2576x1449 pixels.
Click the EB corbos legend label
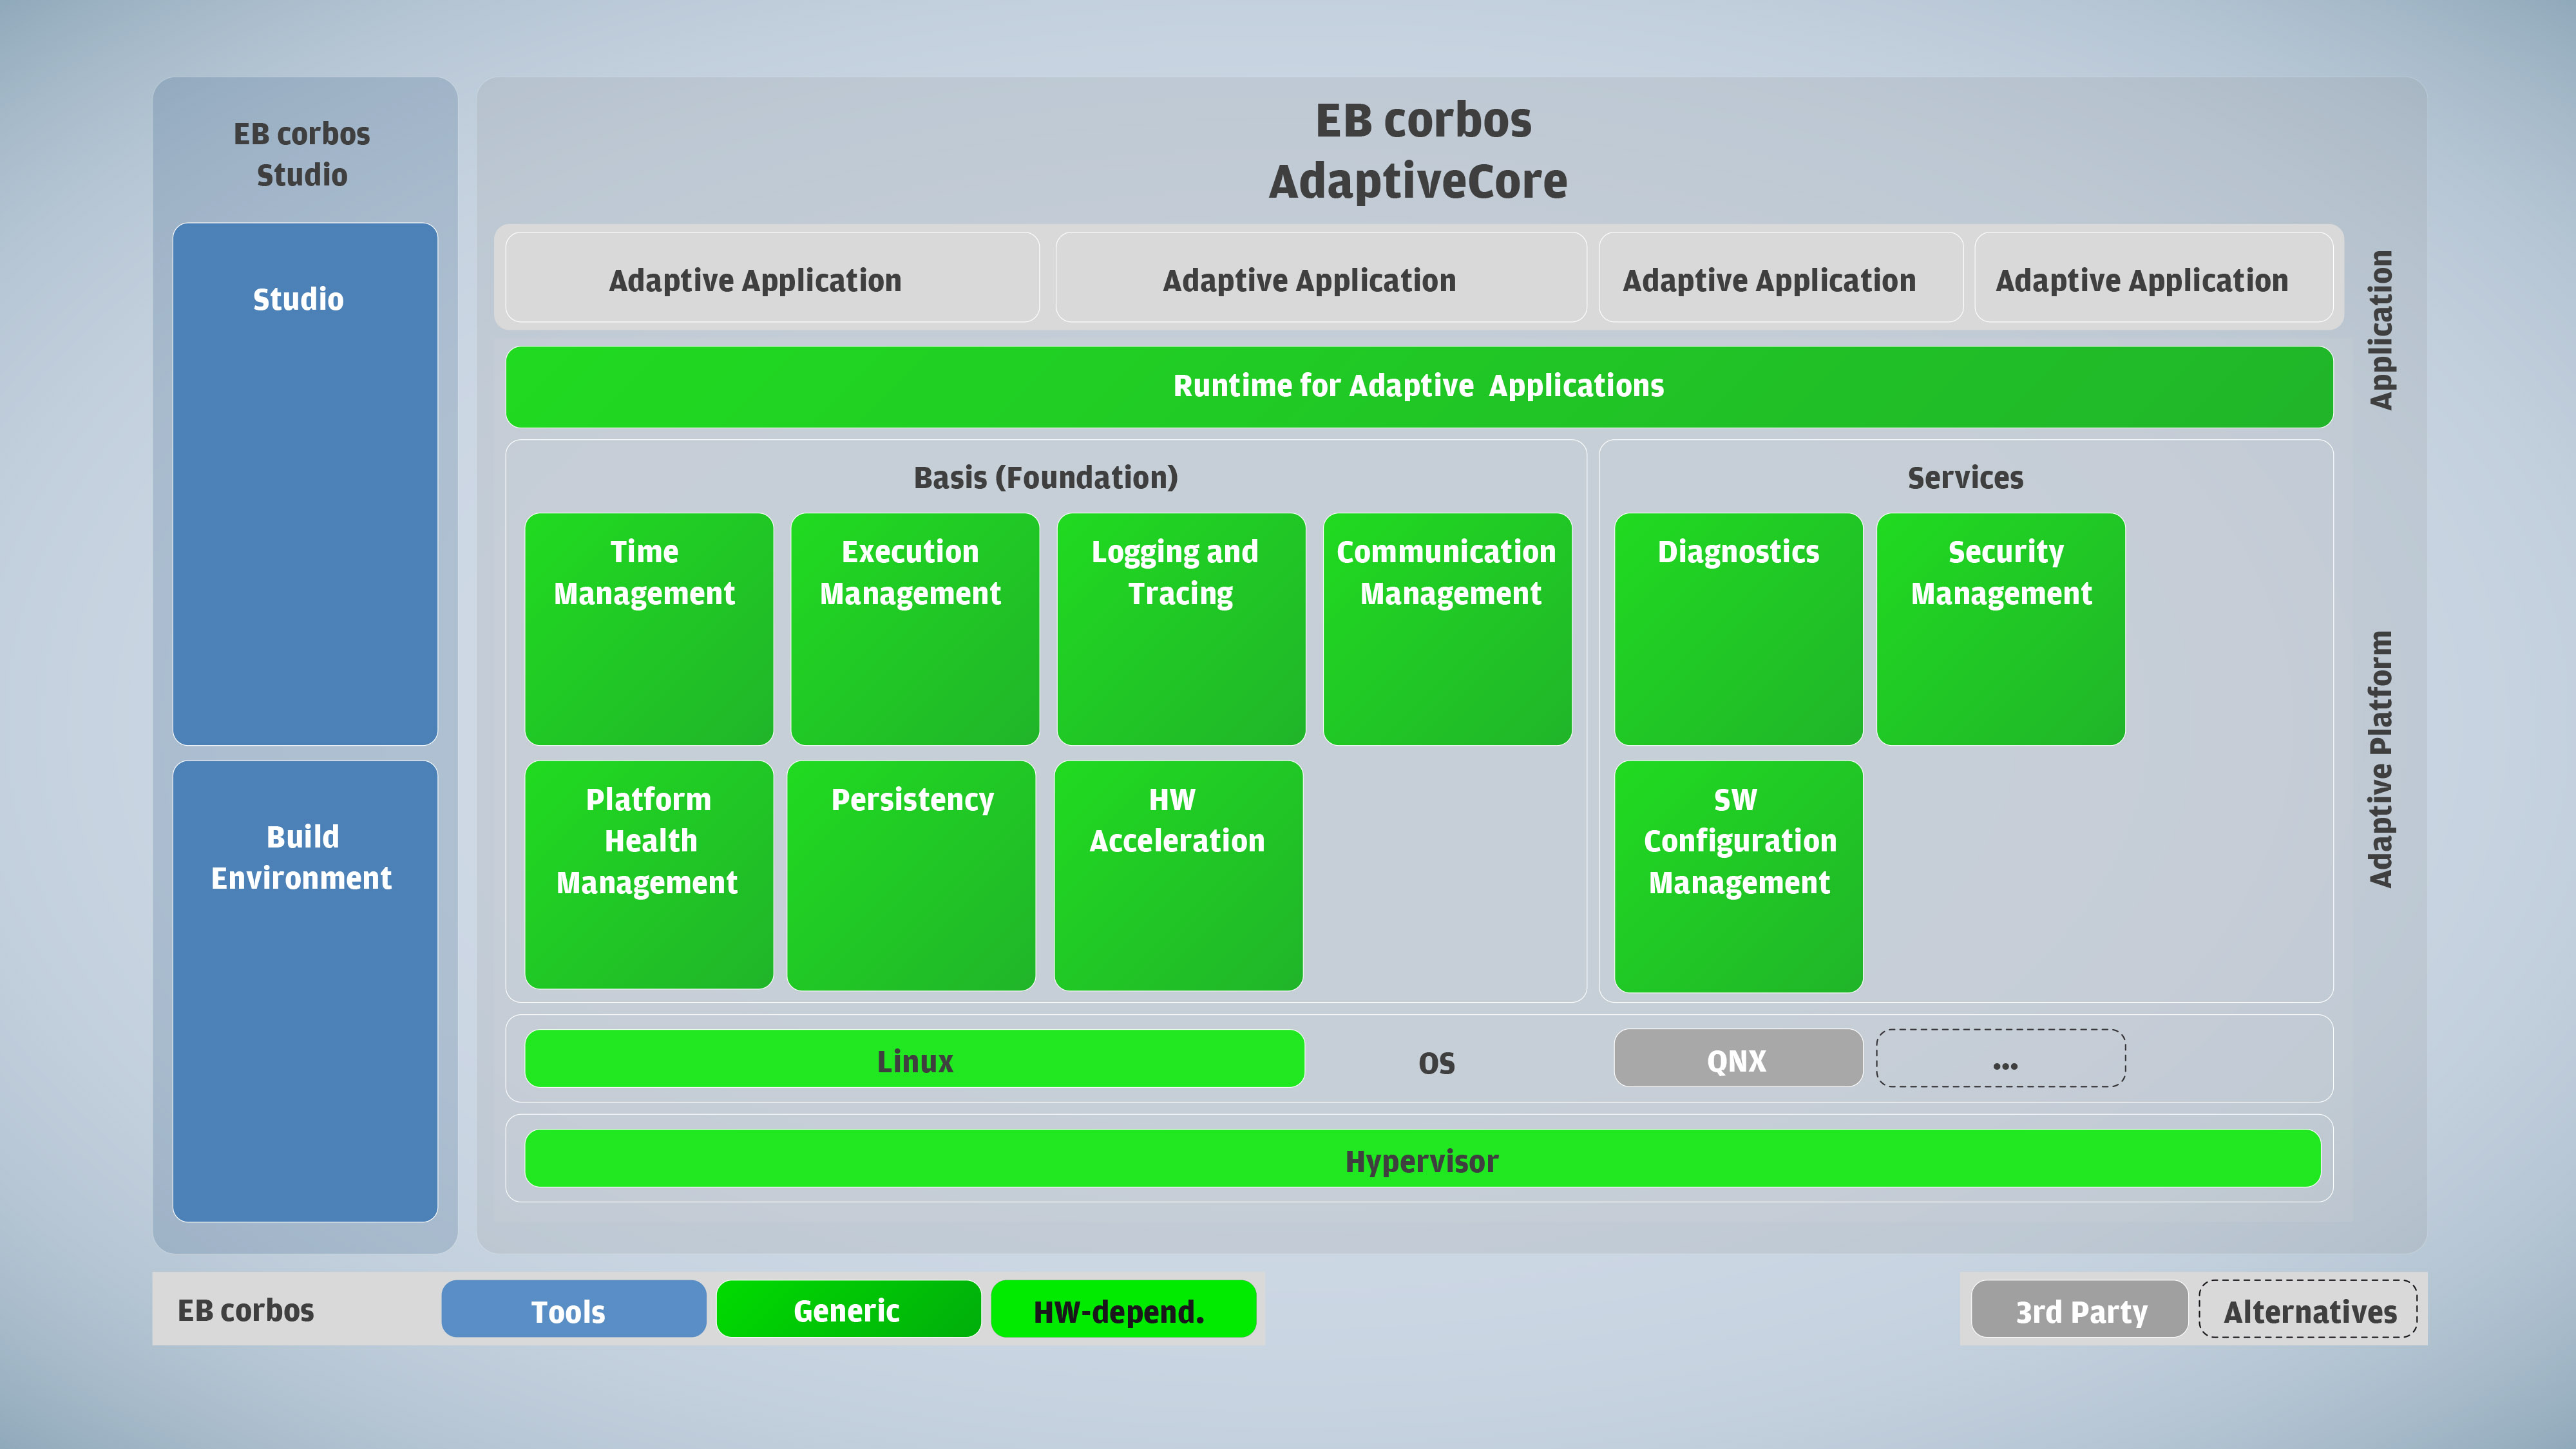pyautogui.click(x=246, y=1310)
